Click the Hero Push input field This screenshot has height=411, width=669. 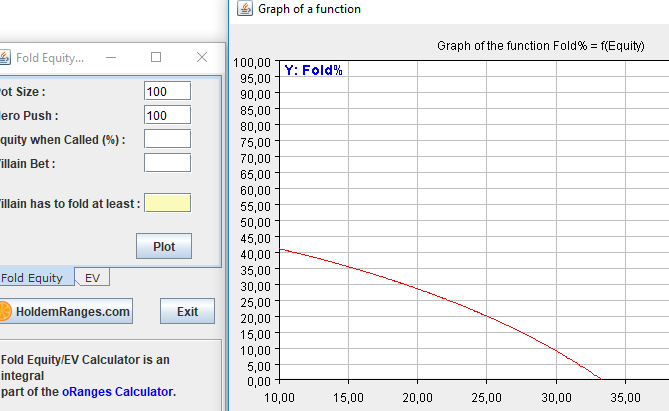[167, 115]
